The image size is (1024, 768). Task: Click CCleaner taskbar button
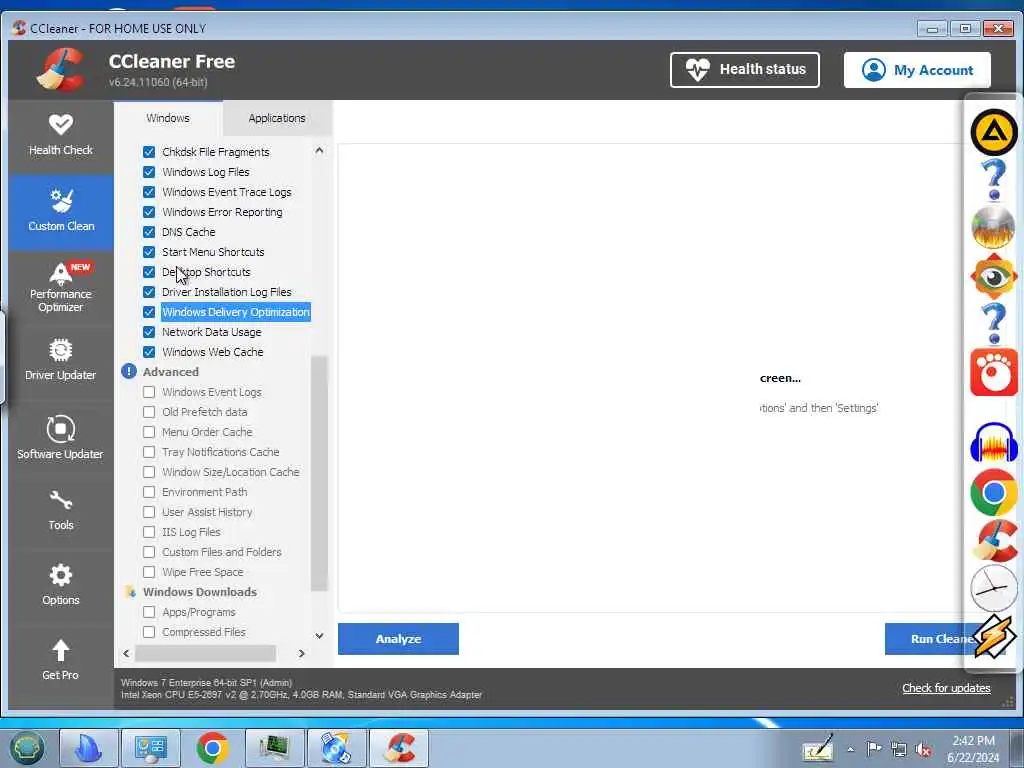click(x=399, y=748)
